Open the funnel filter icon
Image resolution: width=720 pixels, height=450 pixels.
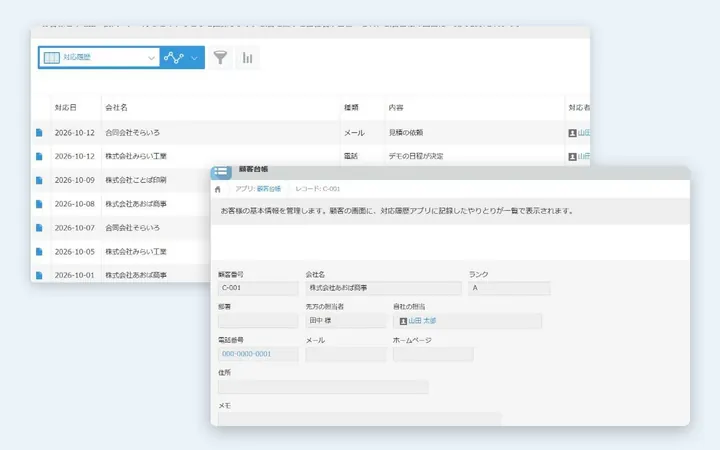point(220,57)
